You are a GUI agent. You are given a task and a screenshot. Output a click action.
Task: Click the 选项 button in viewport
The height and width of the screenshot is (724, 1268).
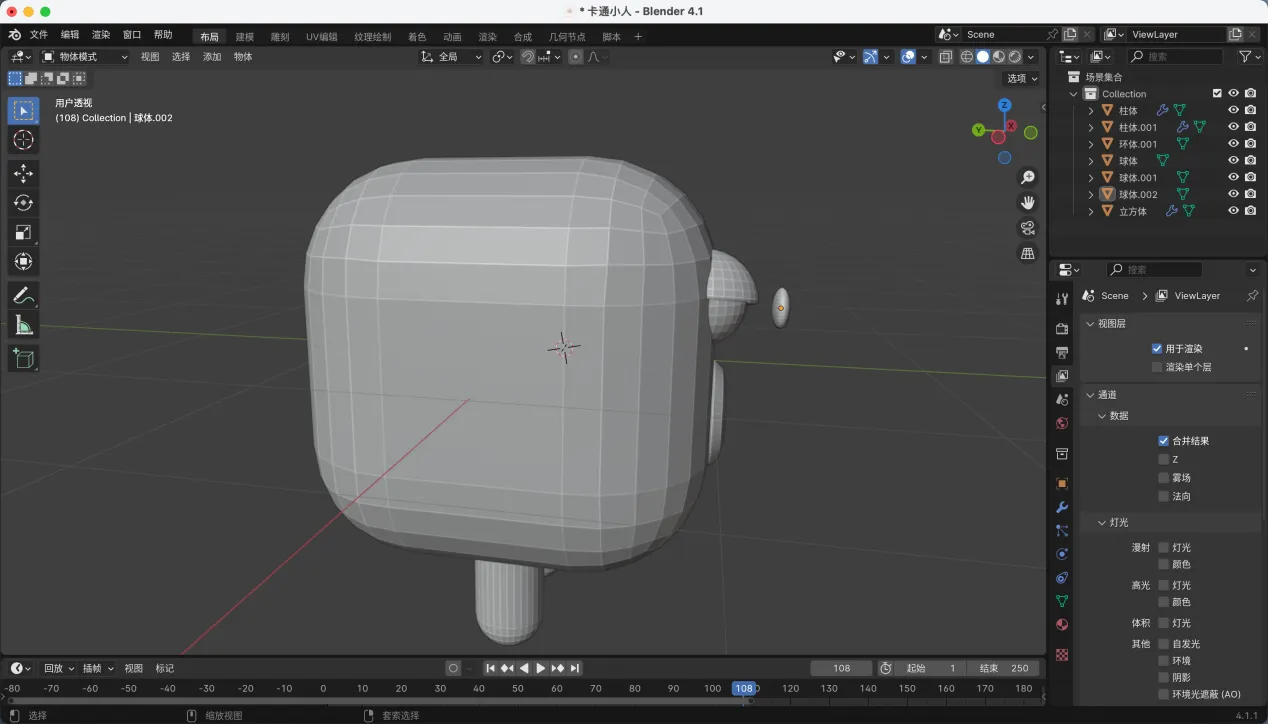(1021, 78)
